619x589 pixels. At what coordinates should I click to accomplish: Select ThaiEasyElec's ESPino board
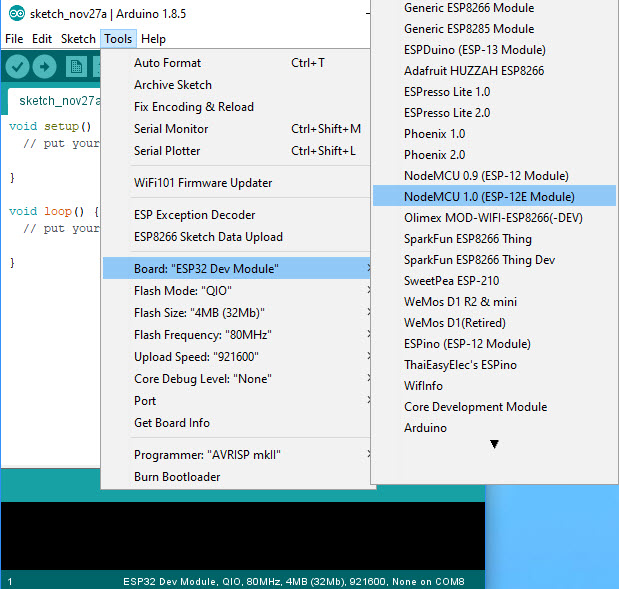coord(494,365)
